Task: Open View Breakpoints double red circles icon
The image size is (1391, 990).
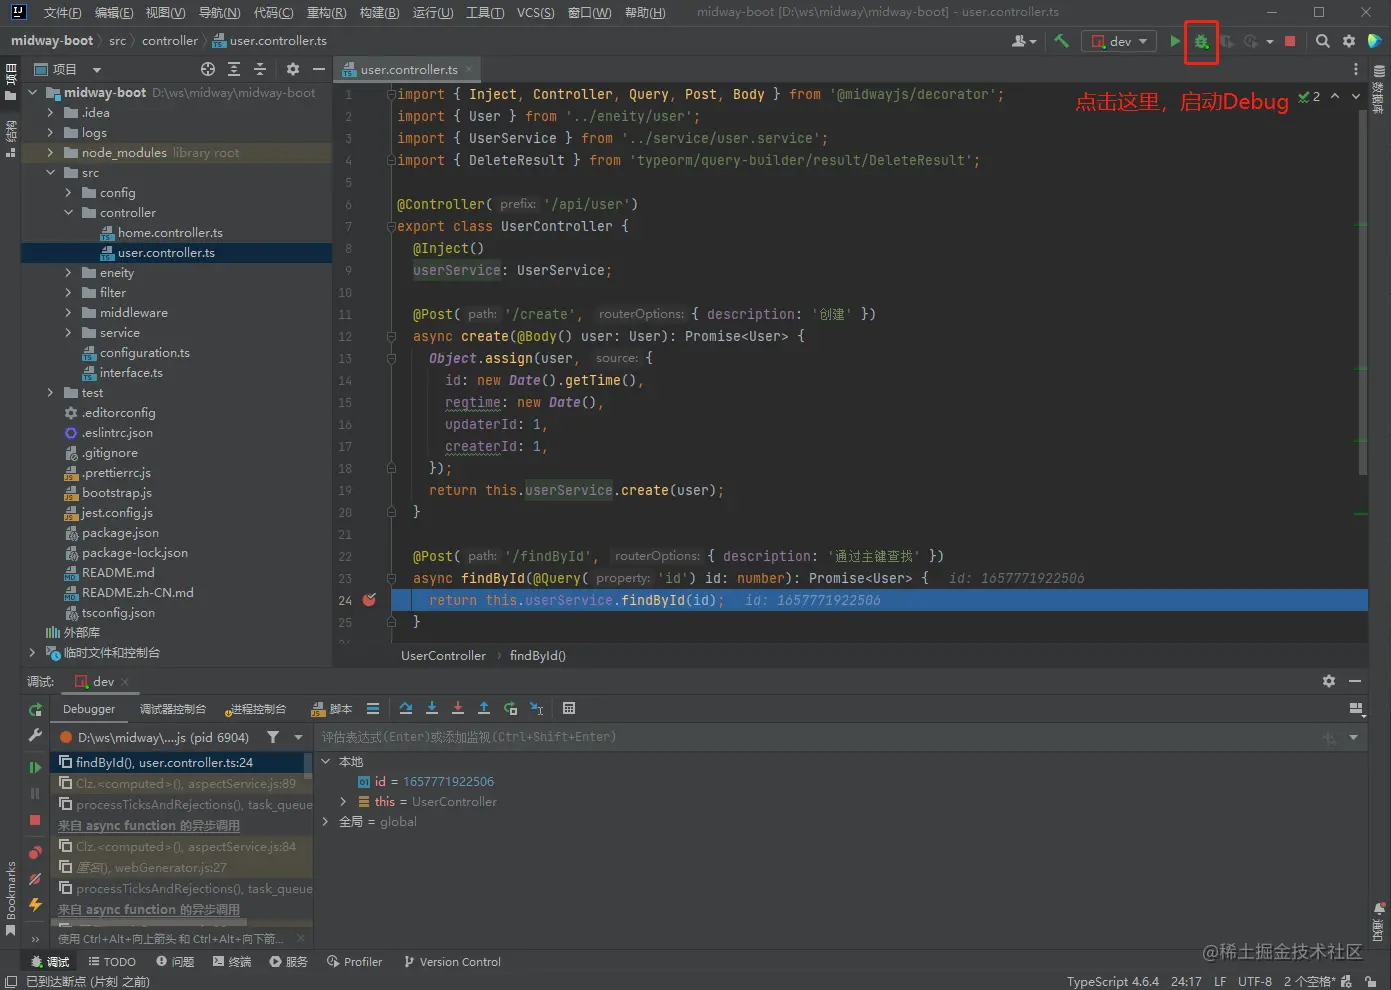Action: pos(35,853)
